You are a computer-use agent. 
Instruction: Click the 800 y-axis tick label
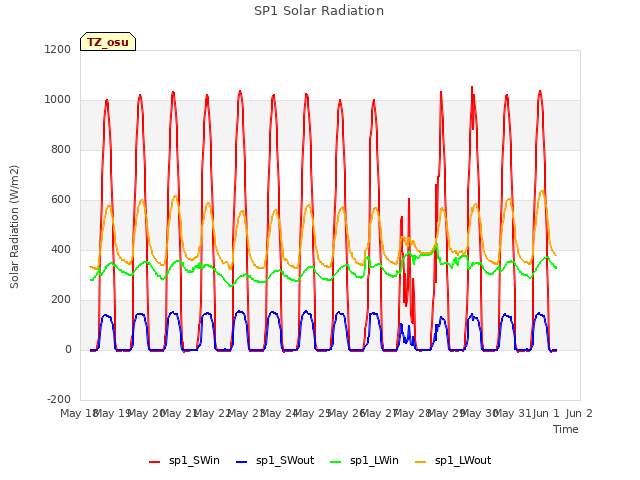(61, 149)
